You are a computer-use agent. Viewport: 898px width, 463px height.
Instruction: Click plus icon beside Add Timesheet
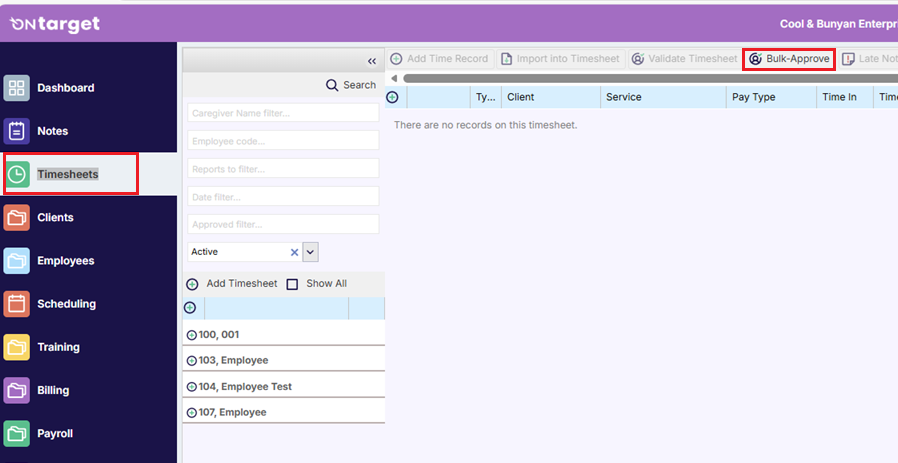pyautogui.click(x=192, y=284)
